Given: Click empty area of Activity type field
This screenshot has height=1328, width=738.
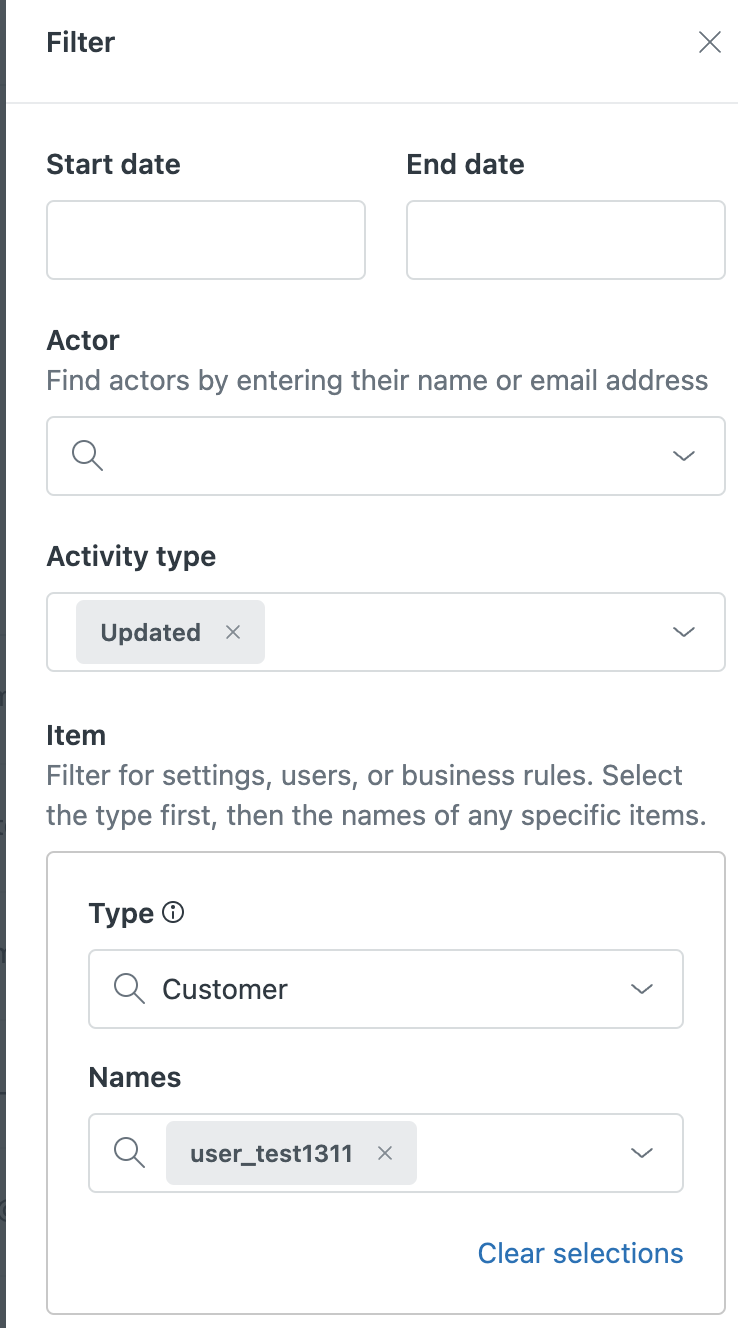Looking at the screenshot, I should (x=460, y=632).
